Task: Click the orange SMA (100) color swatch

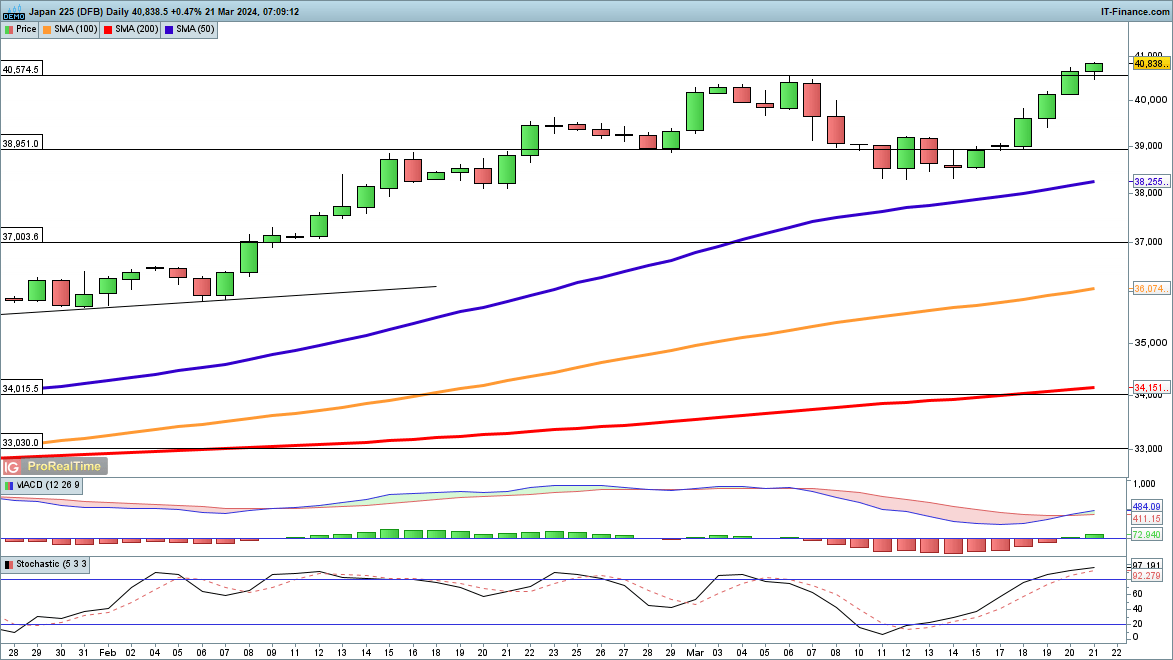Action: 47,30
